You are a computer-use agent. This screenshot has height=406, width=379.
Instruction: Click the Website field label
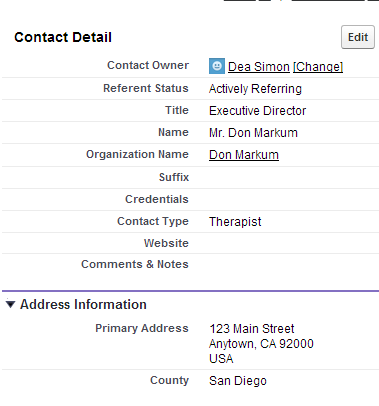point(166,243)
